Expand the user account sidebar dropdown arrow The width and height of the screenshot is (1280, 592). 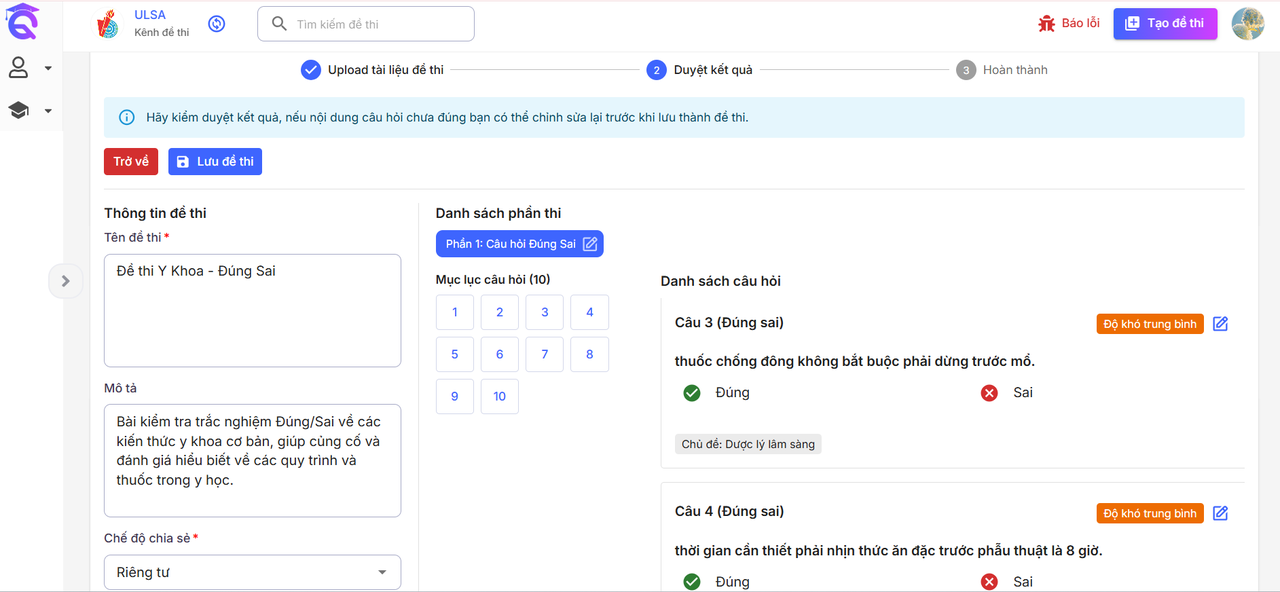tap(48, 69)
